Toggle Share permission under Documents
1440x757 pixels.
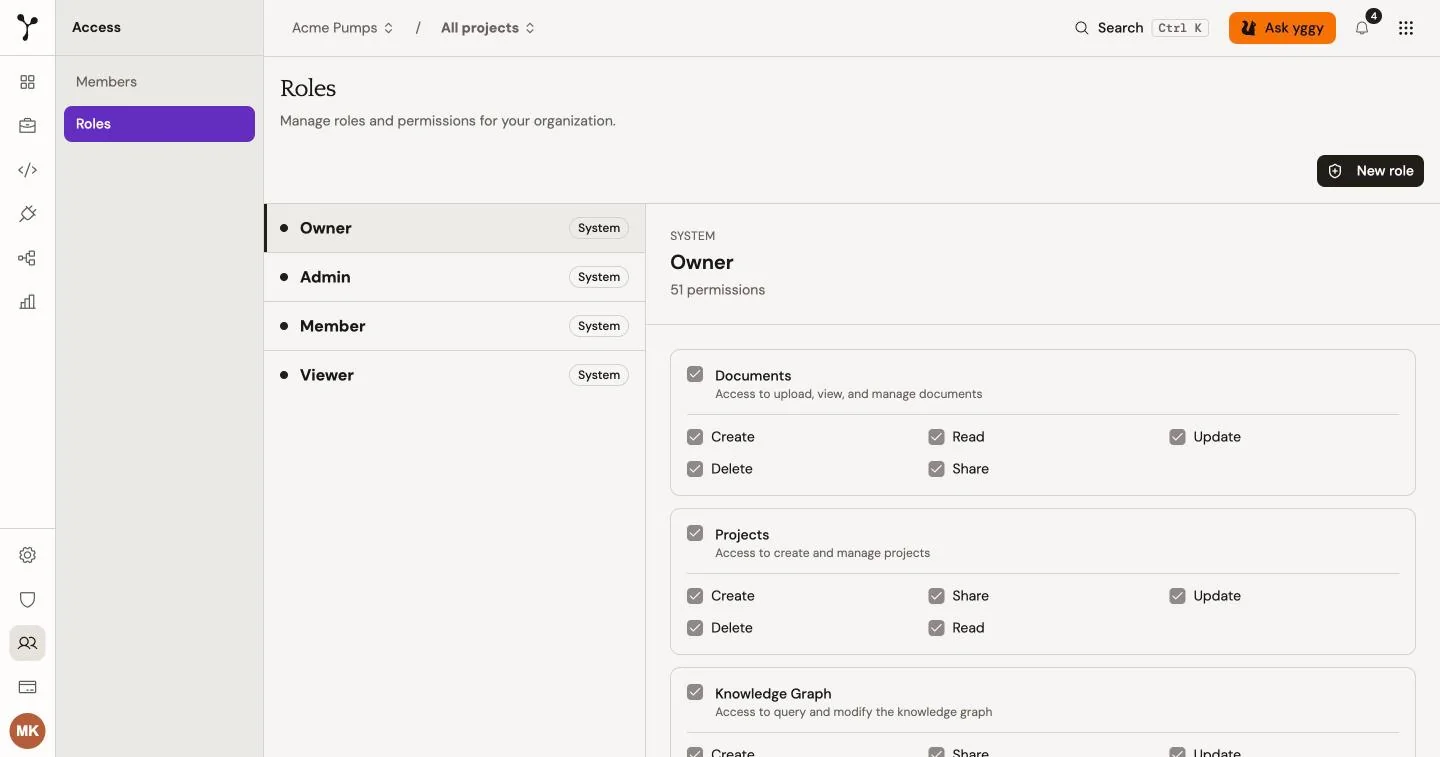tap(936, 469)
